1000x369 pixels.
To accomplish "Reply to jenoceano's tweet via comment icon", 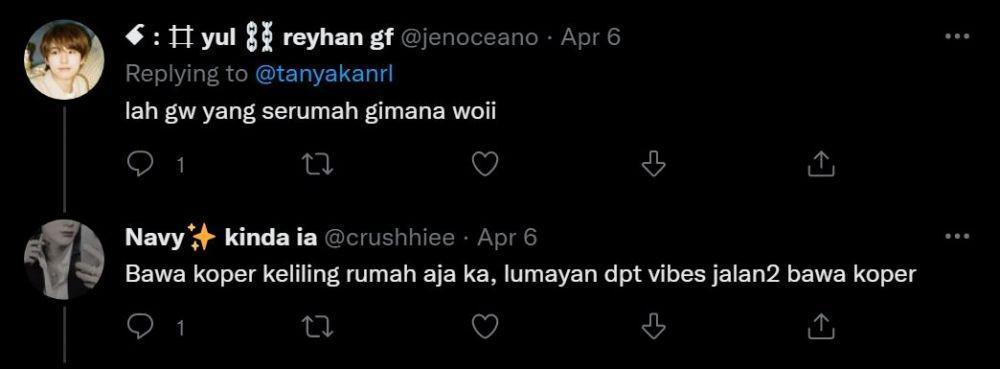I will (x=138, y=165).
